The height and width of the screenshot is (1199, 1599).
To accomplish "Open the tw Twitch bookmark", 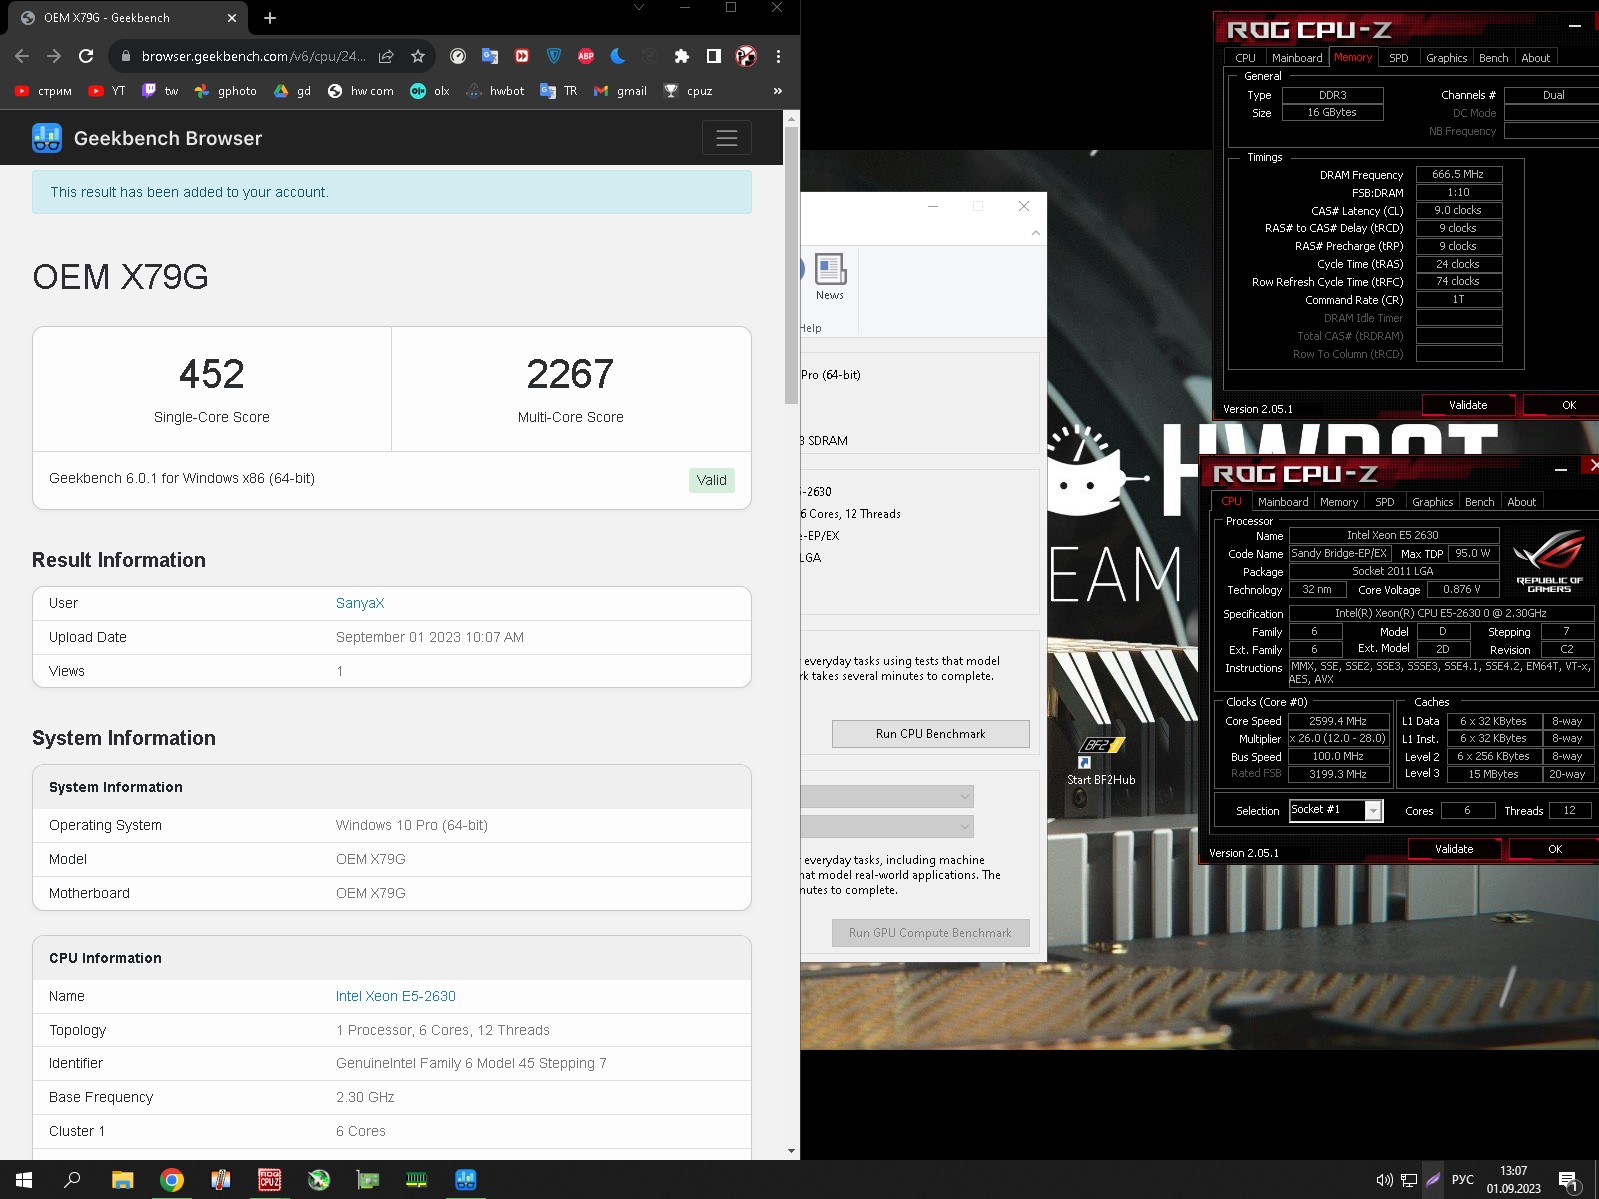I will coord(160,90).
